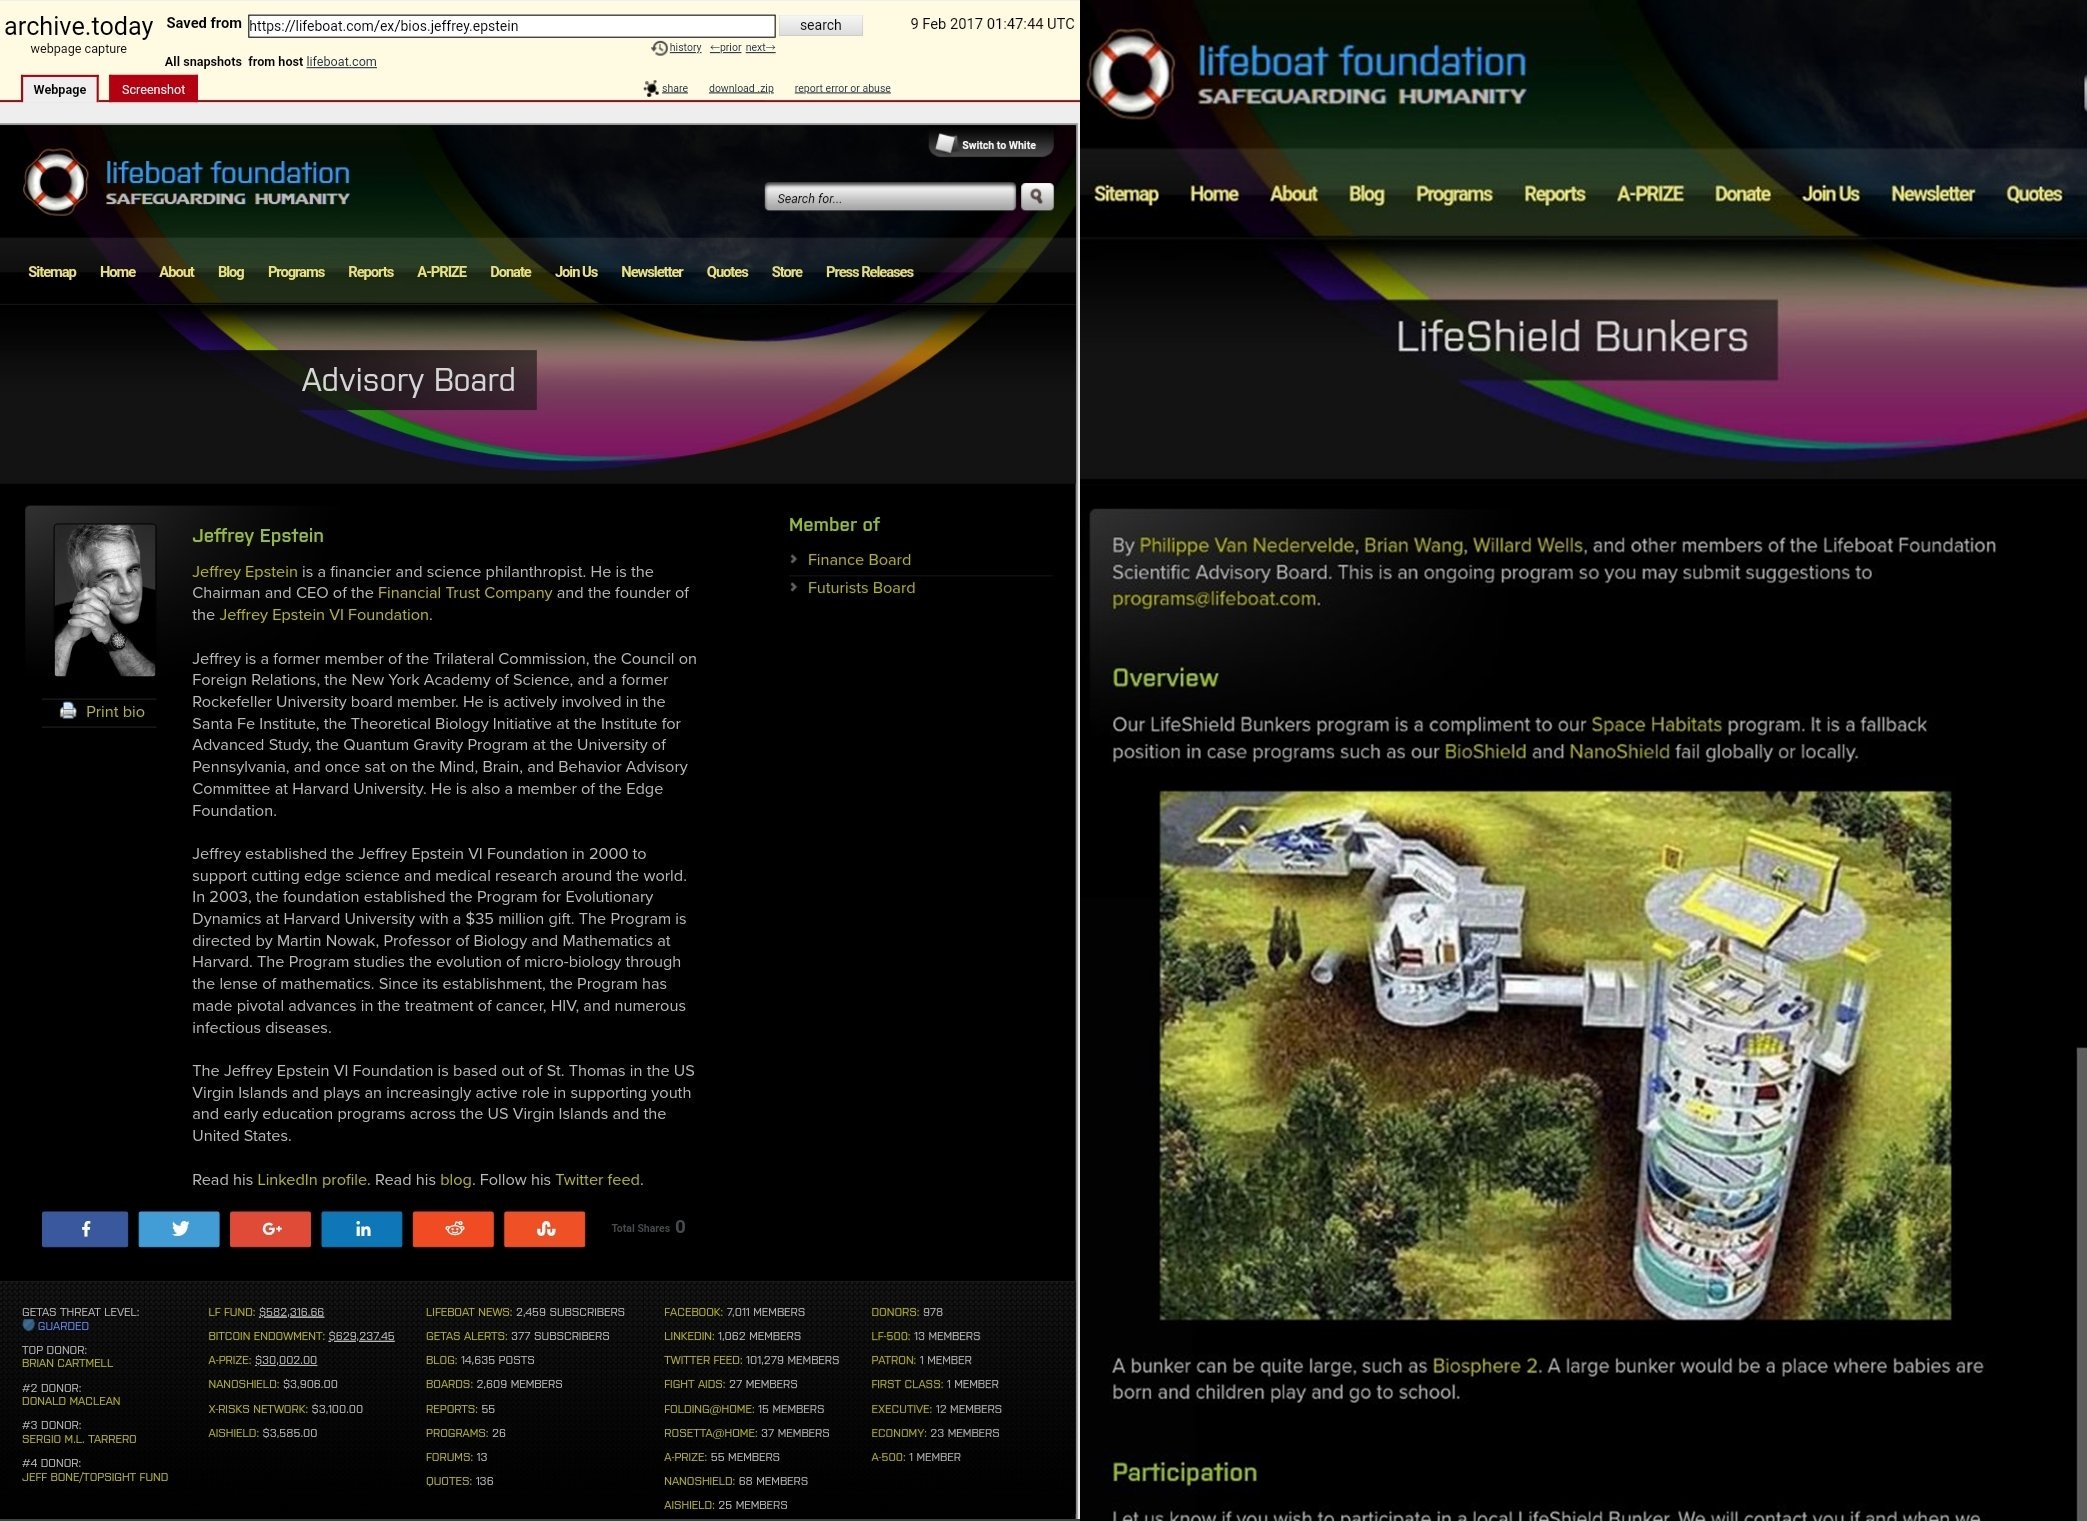2087x1521 pixels.
Task: Click the archive search button
Action: tap(820, 25)
